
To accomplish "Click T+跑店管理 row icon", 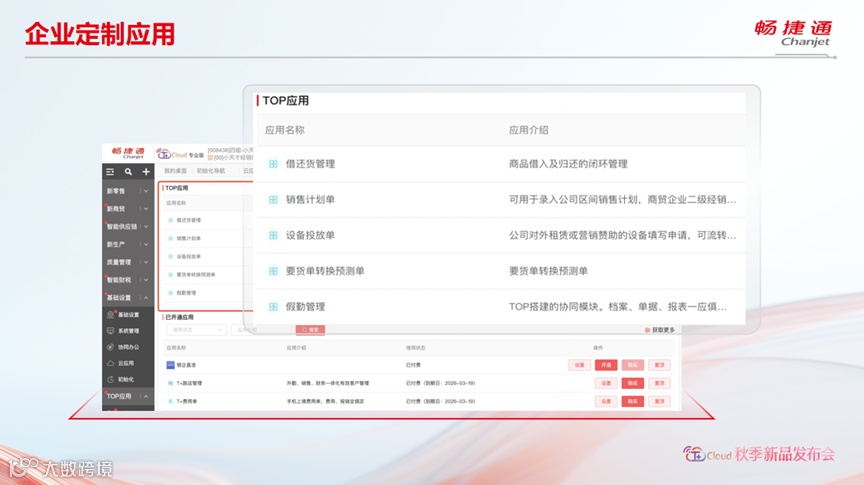I will click(x=170, y=383).
